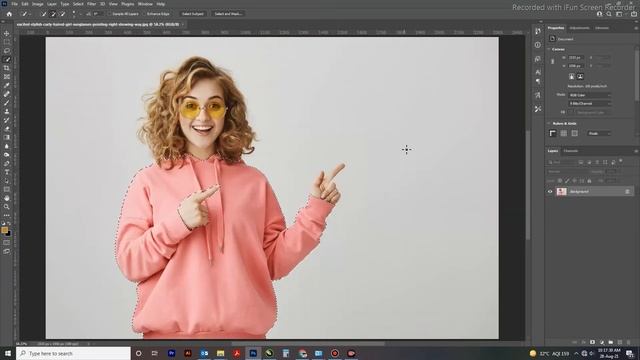The height and width of the screenshot is (360, 640).
Task: Toggle guides display in Rulers & Grids
Action: 575,133
